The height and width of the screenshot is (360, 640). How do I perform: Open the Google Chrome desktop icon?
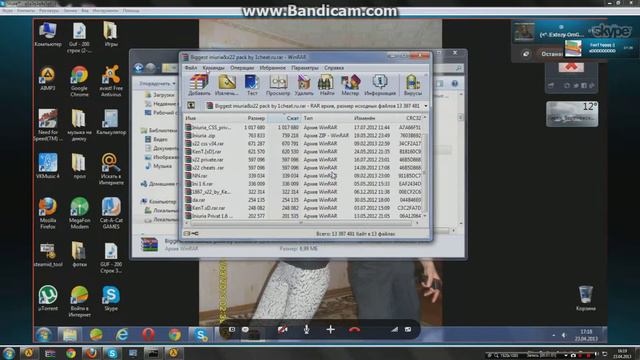pyautogui.click(x=79, y=81)
